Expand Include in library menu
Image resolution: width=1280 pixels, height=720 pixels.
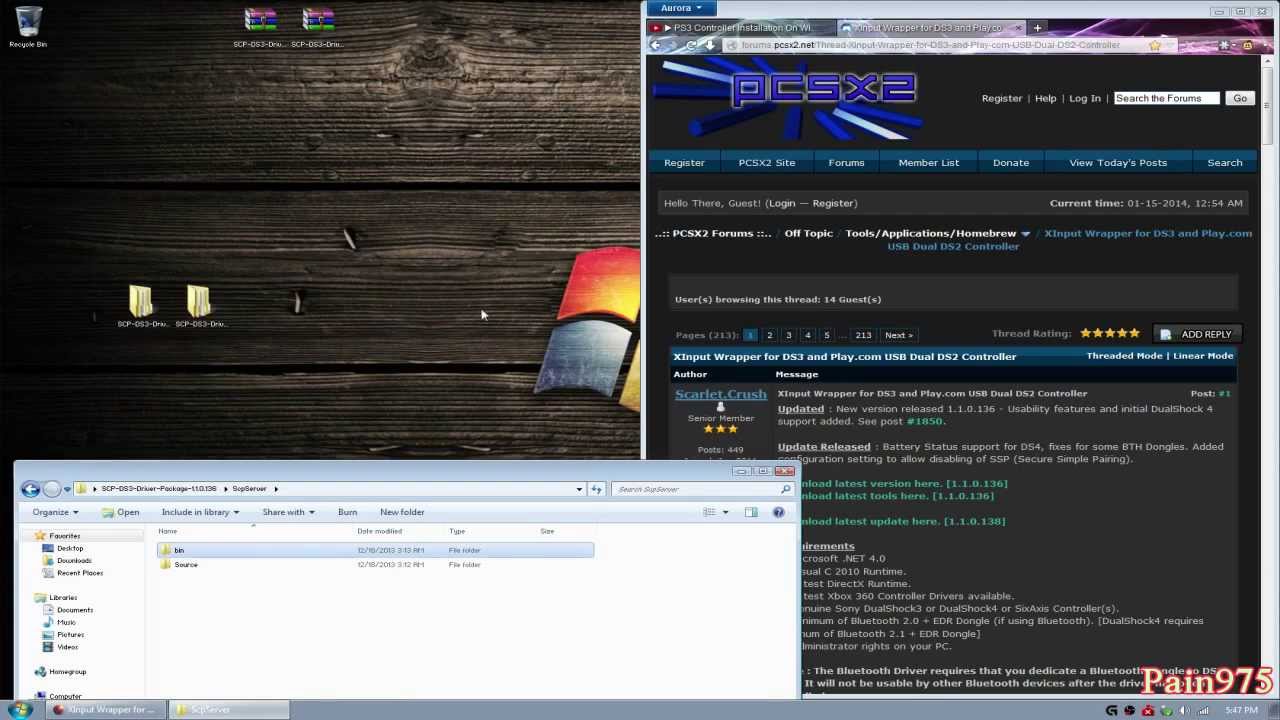coord(200,512)
